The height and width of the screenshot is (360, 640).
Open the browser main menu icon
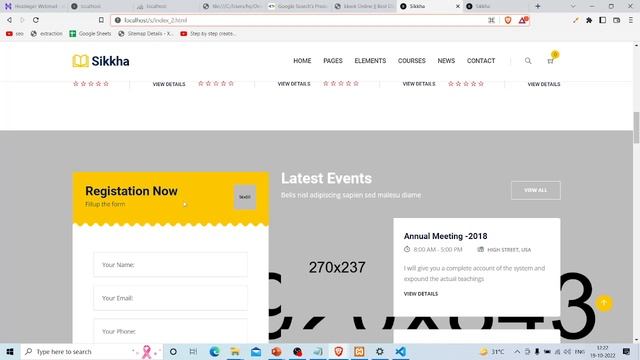(631, 20)
